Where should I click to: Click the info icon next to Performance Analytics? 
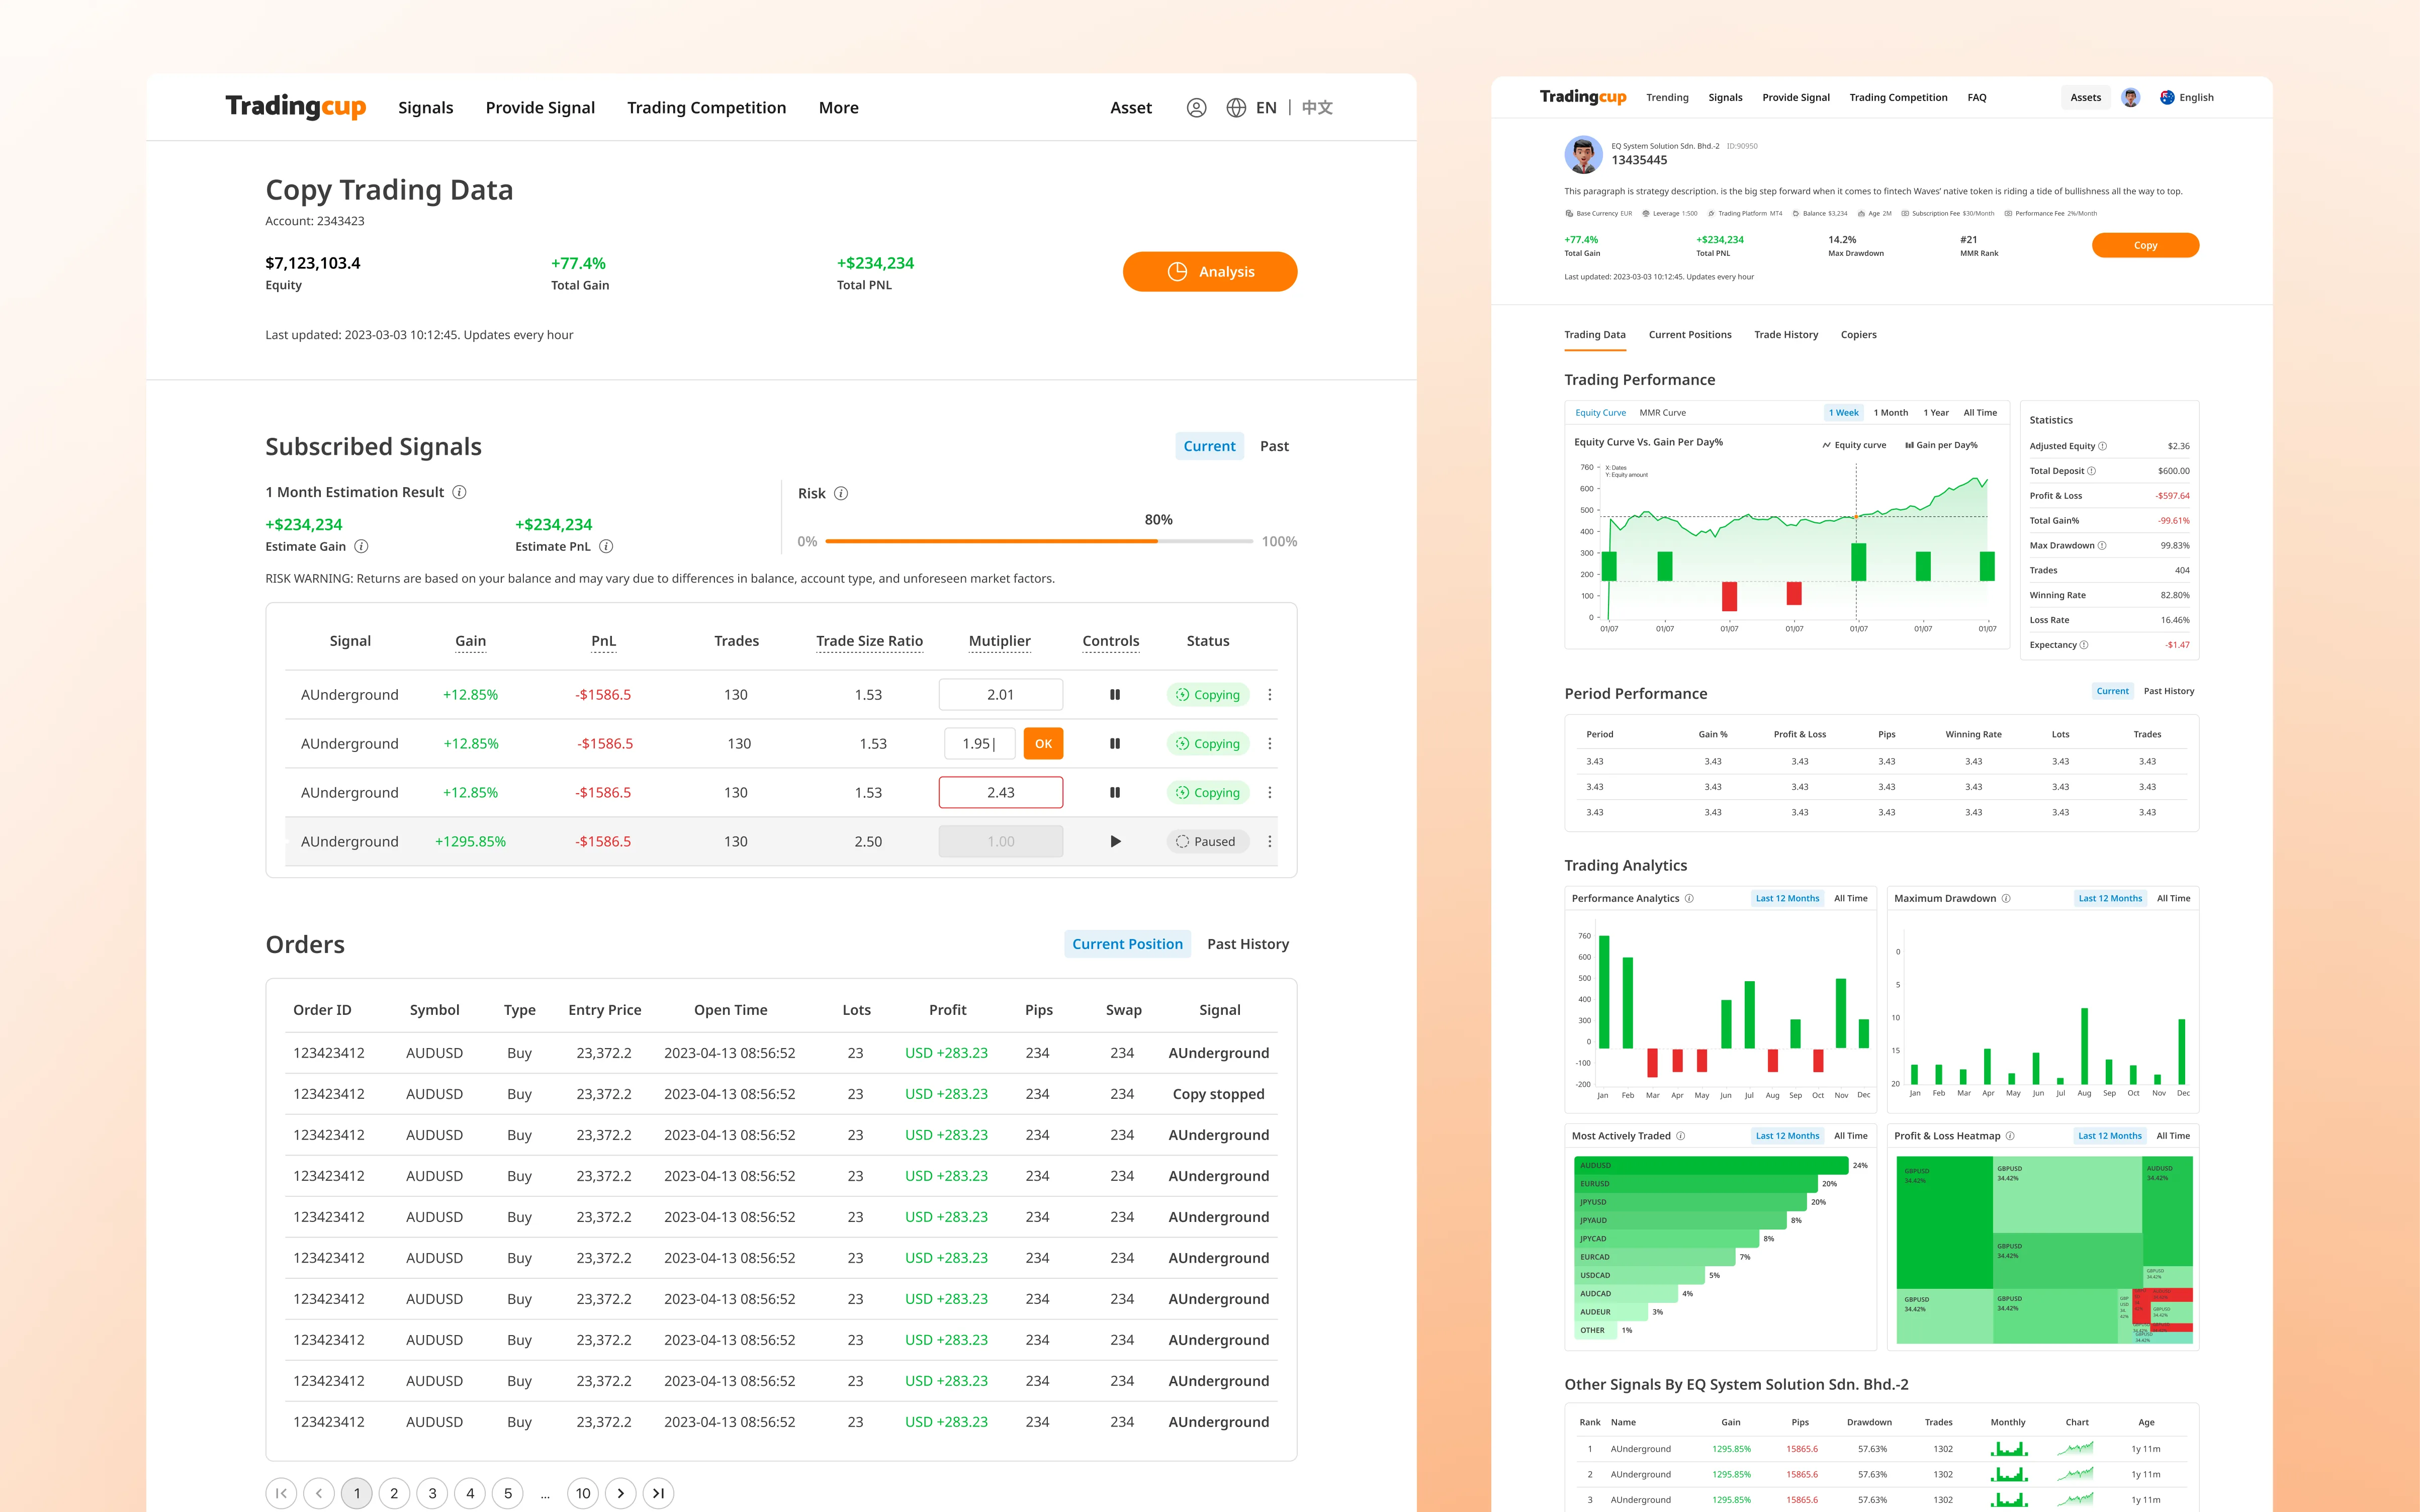(1689, 898)
